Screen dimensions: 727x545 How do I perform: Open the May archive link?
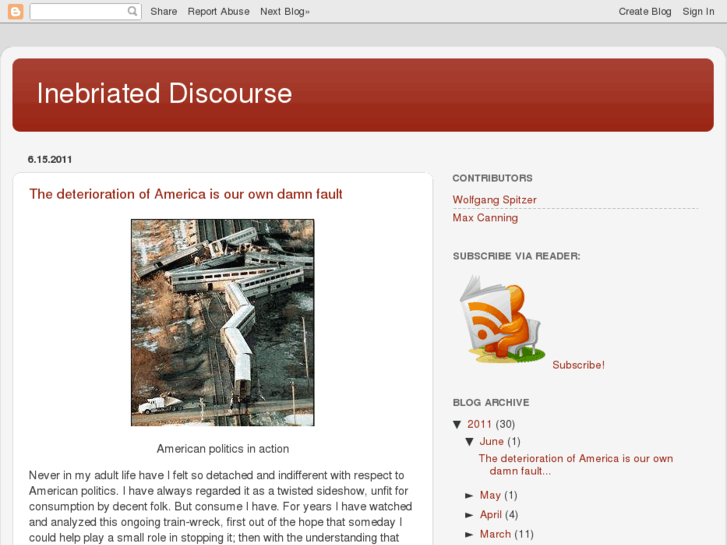490,495
